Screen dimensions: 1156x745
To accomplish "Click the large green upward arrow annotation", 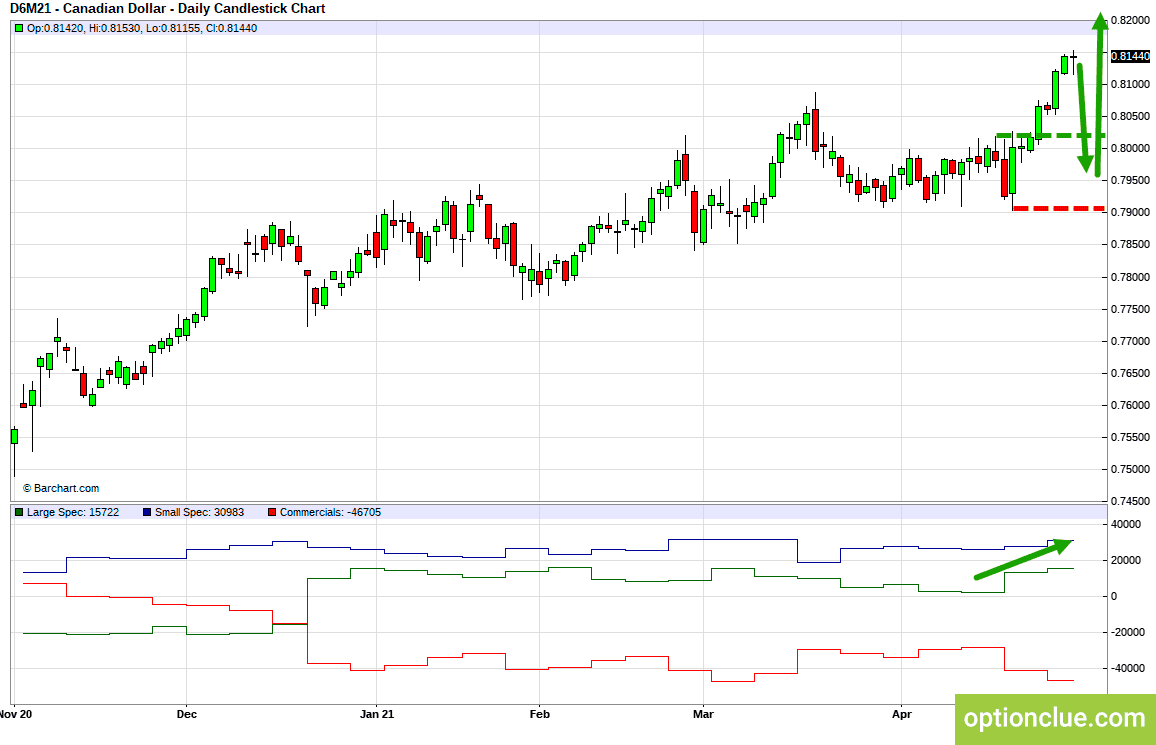I will point(1099,94).
